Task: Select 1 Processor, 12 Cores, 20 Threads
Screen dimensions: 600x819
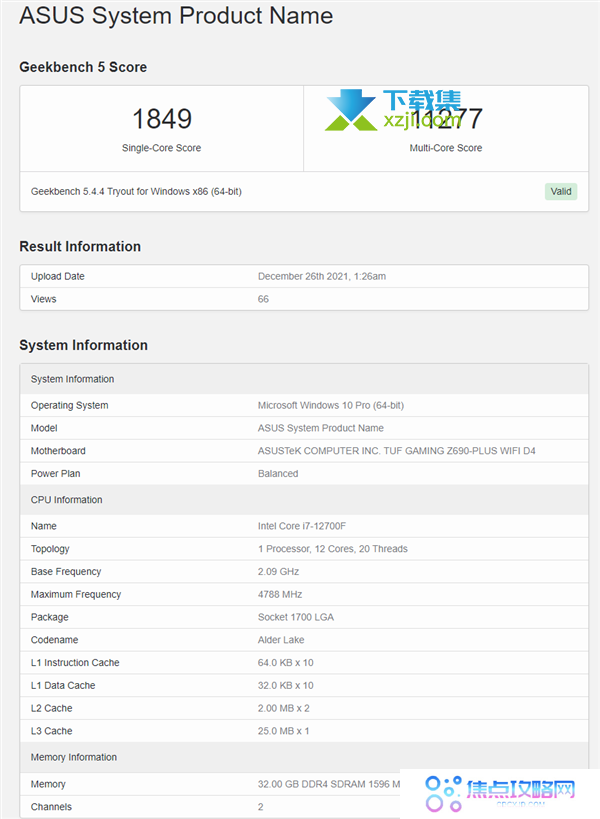Action: tap(333, 549)
